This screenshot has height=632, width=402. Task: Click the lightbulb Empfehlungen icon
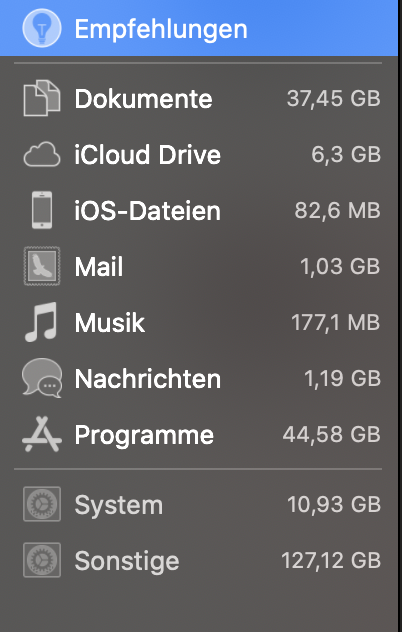[42, 28]
